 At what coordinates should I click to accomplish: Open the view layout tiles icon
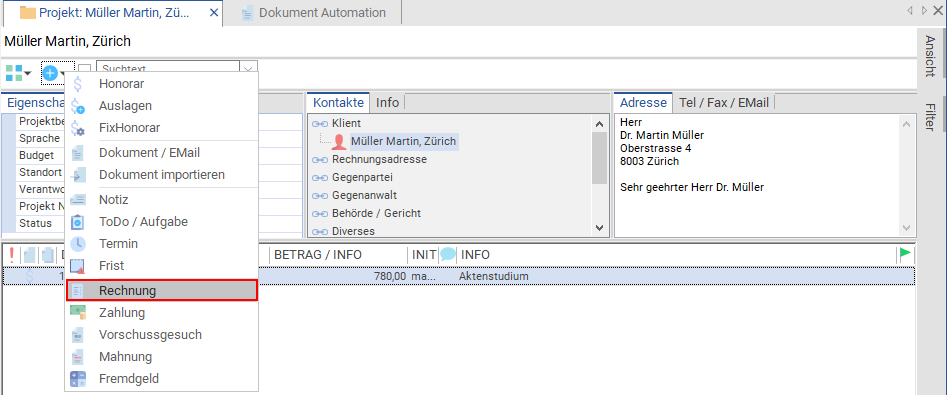14,73
